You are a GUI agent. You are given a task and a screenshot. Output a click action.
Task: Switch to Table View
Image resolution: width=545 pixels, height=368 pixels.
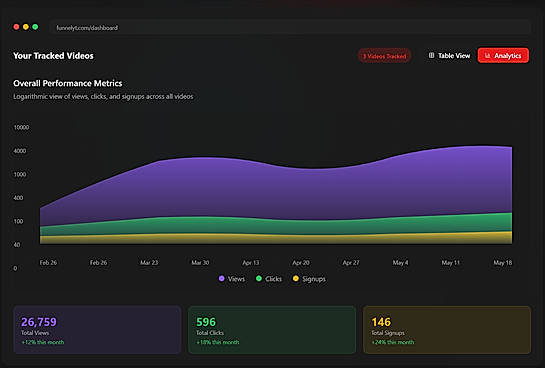coord(449,56)
